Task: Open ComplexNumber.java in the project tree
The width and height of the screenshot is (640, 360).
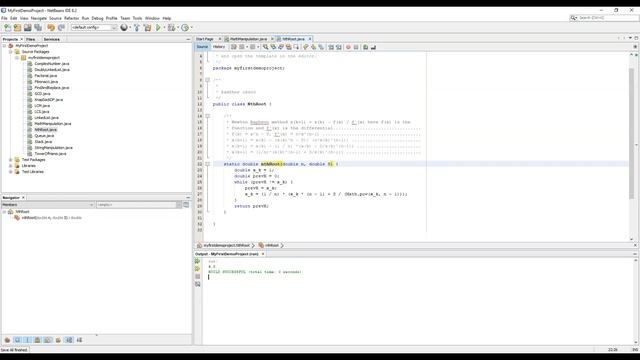Action: [x=51, y=64]
